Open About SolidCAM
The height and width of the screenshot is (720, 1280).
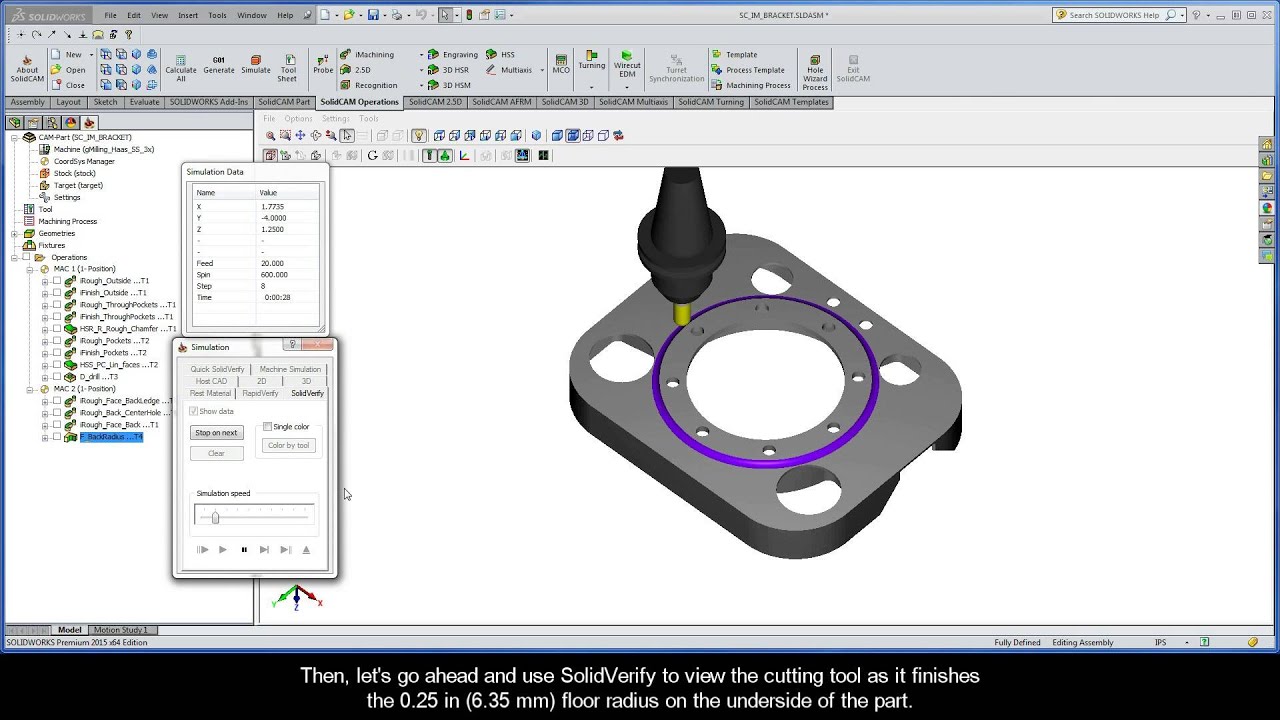coord(27,68)
